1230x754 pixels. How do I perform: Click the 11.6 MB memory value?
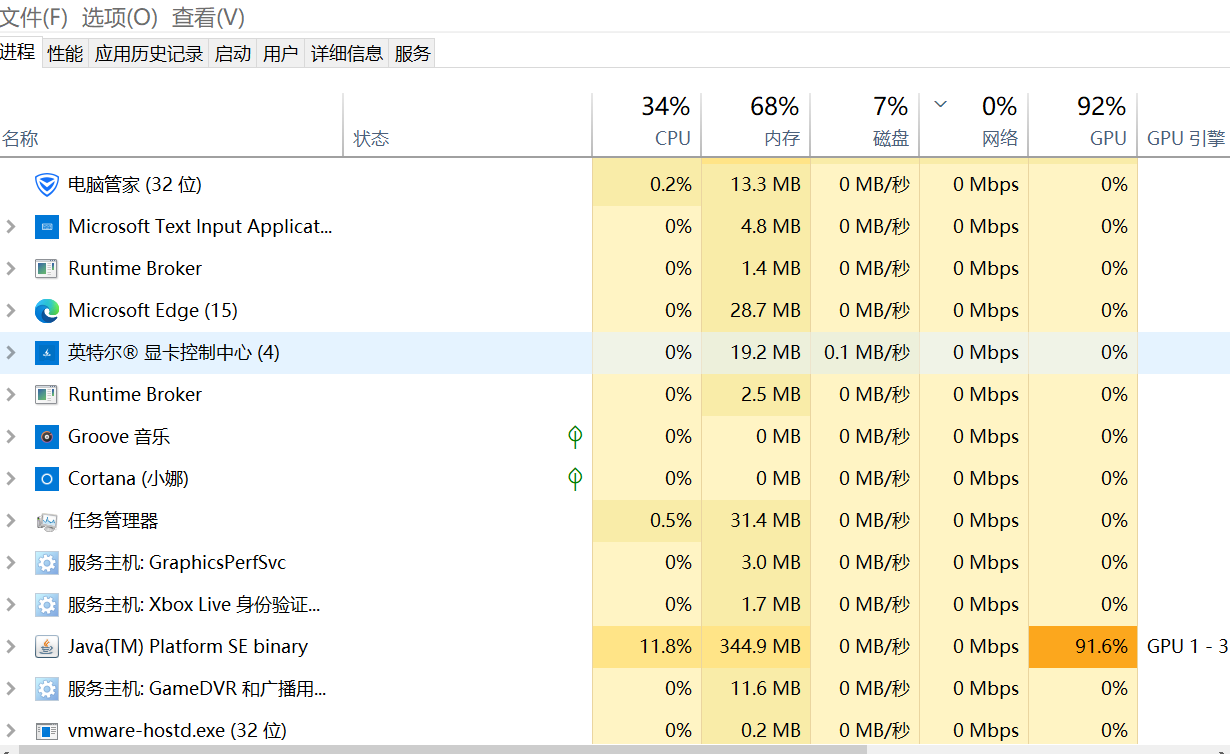tap(765, 689)
